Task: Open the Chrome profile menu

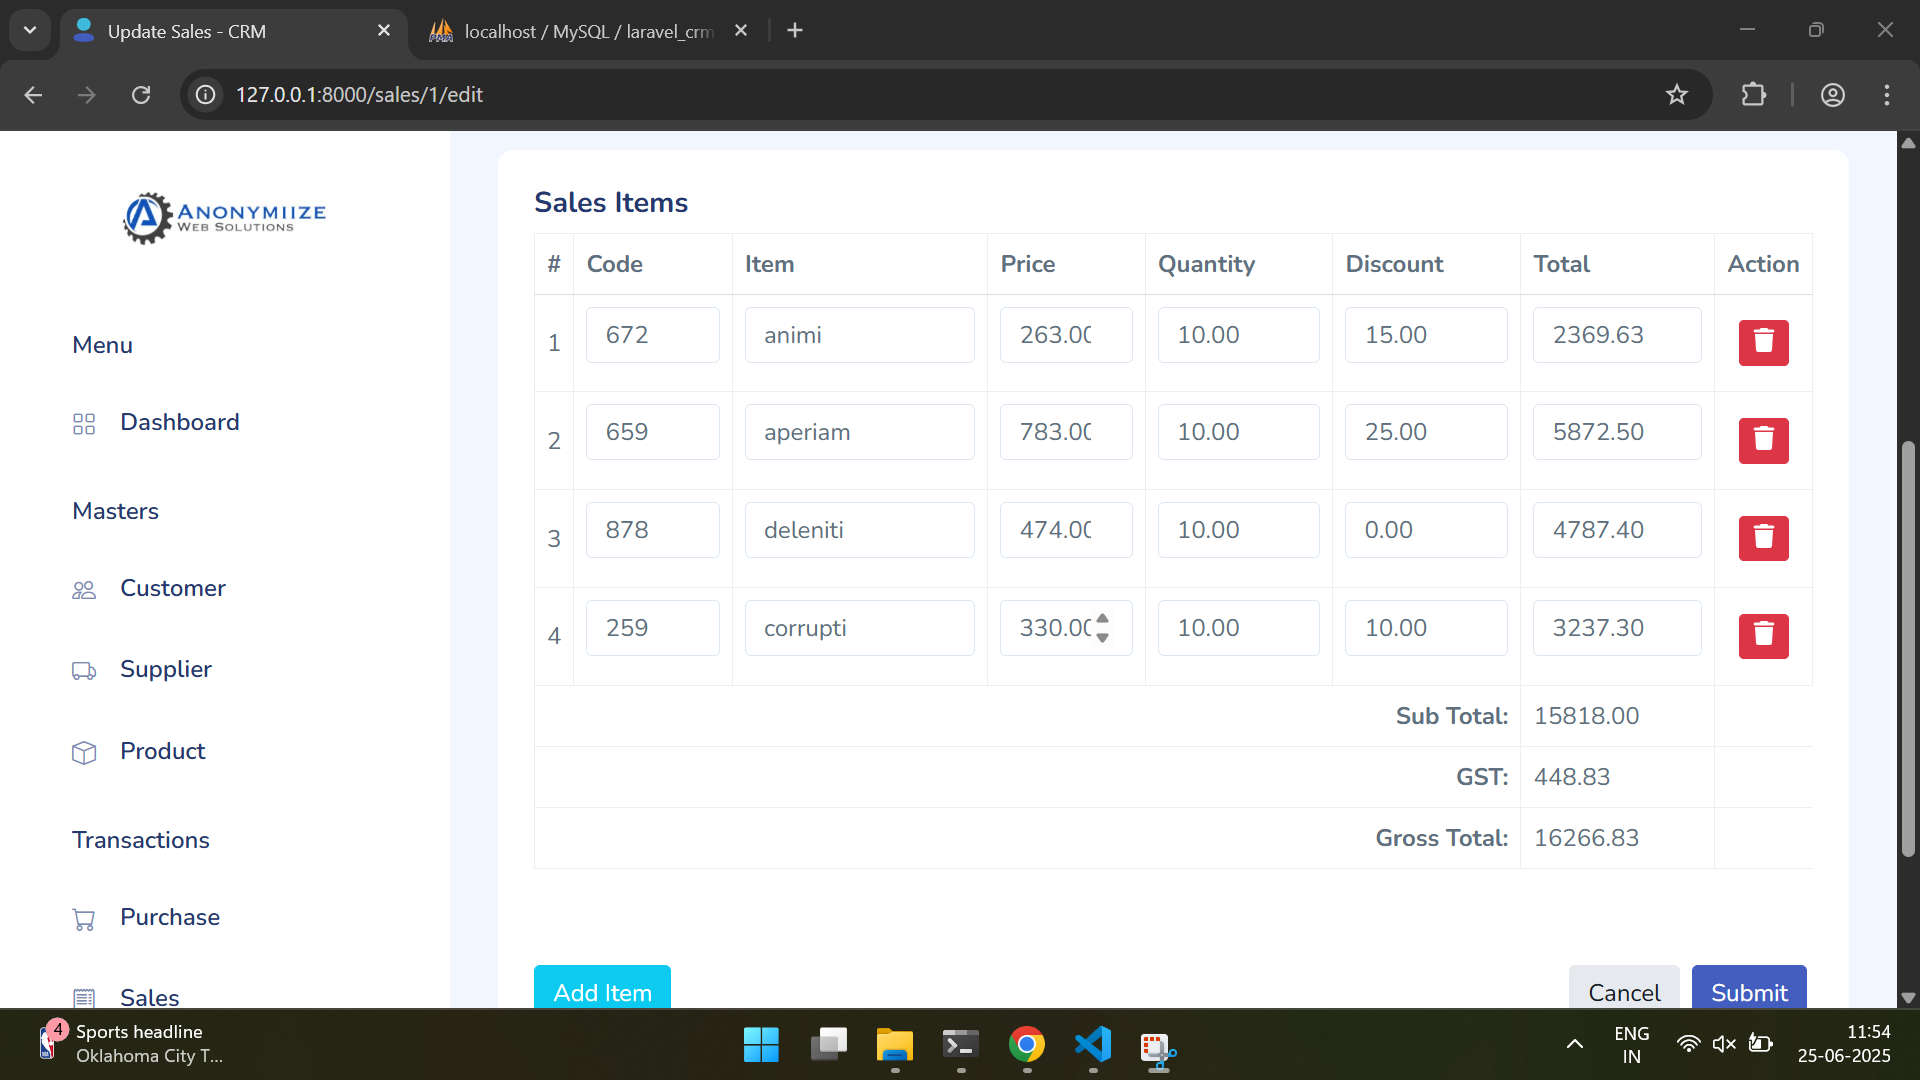Action: coord(1832,95)
